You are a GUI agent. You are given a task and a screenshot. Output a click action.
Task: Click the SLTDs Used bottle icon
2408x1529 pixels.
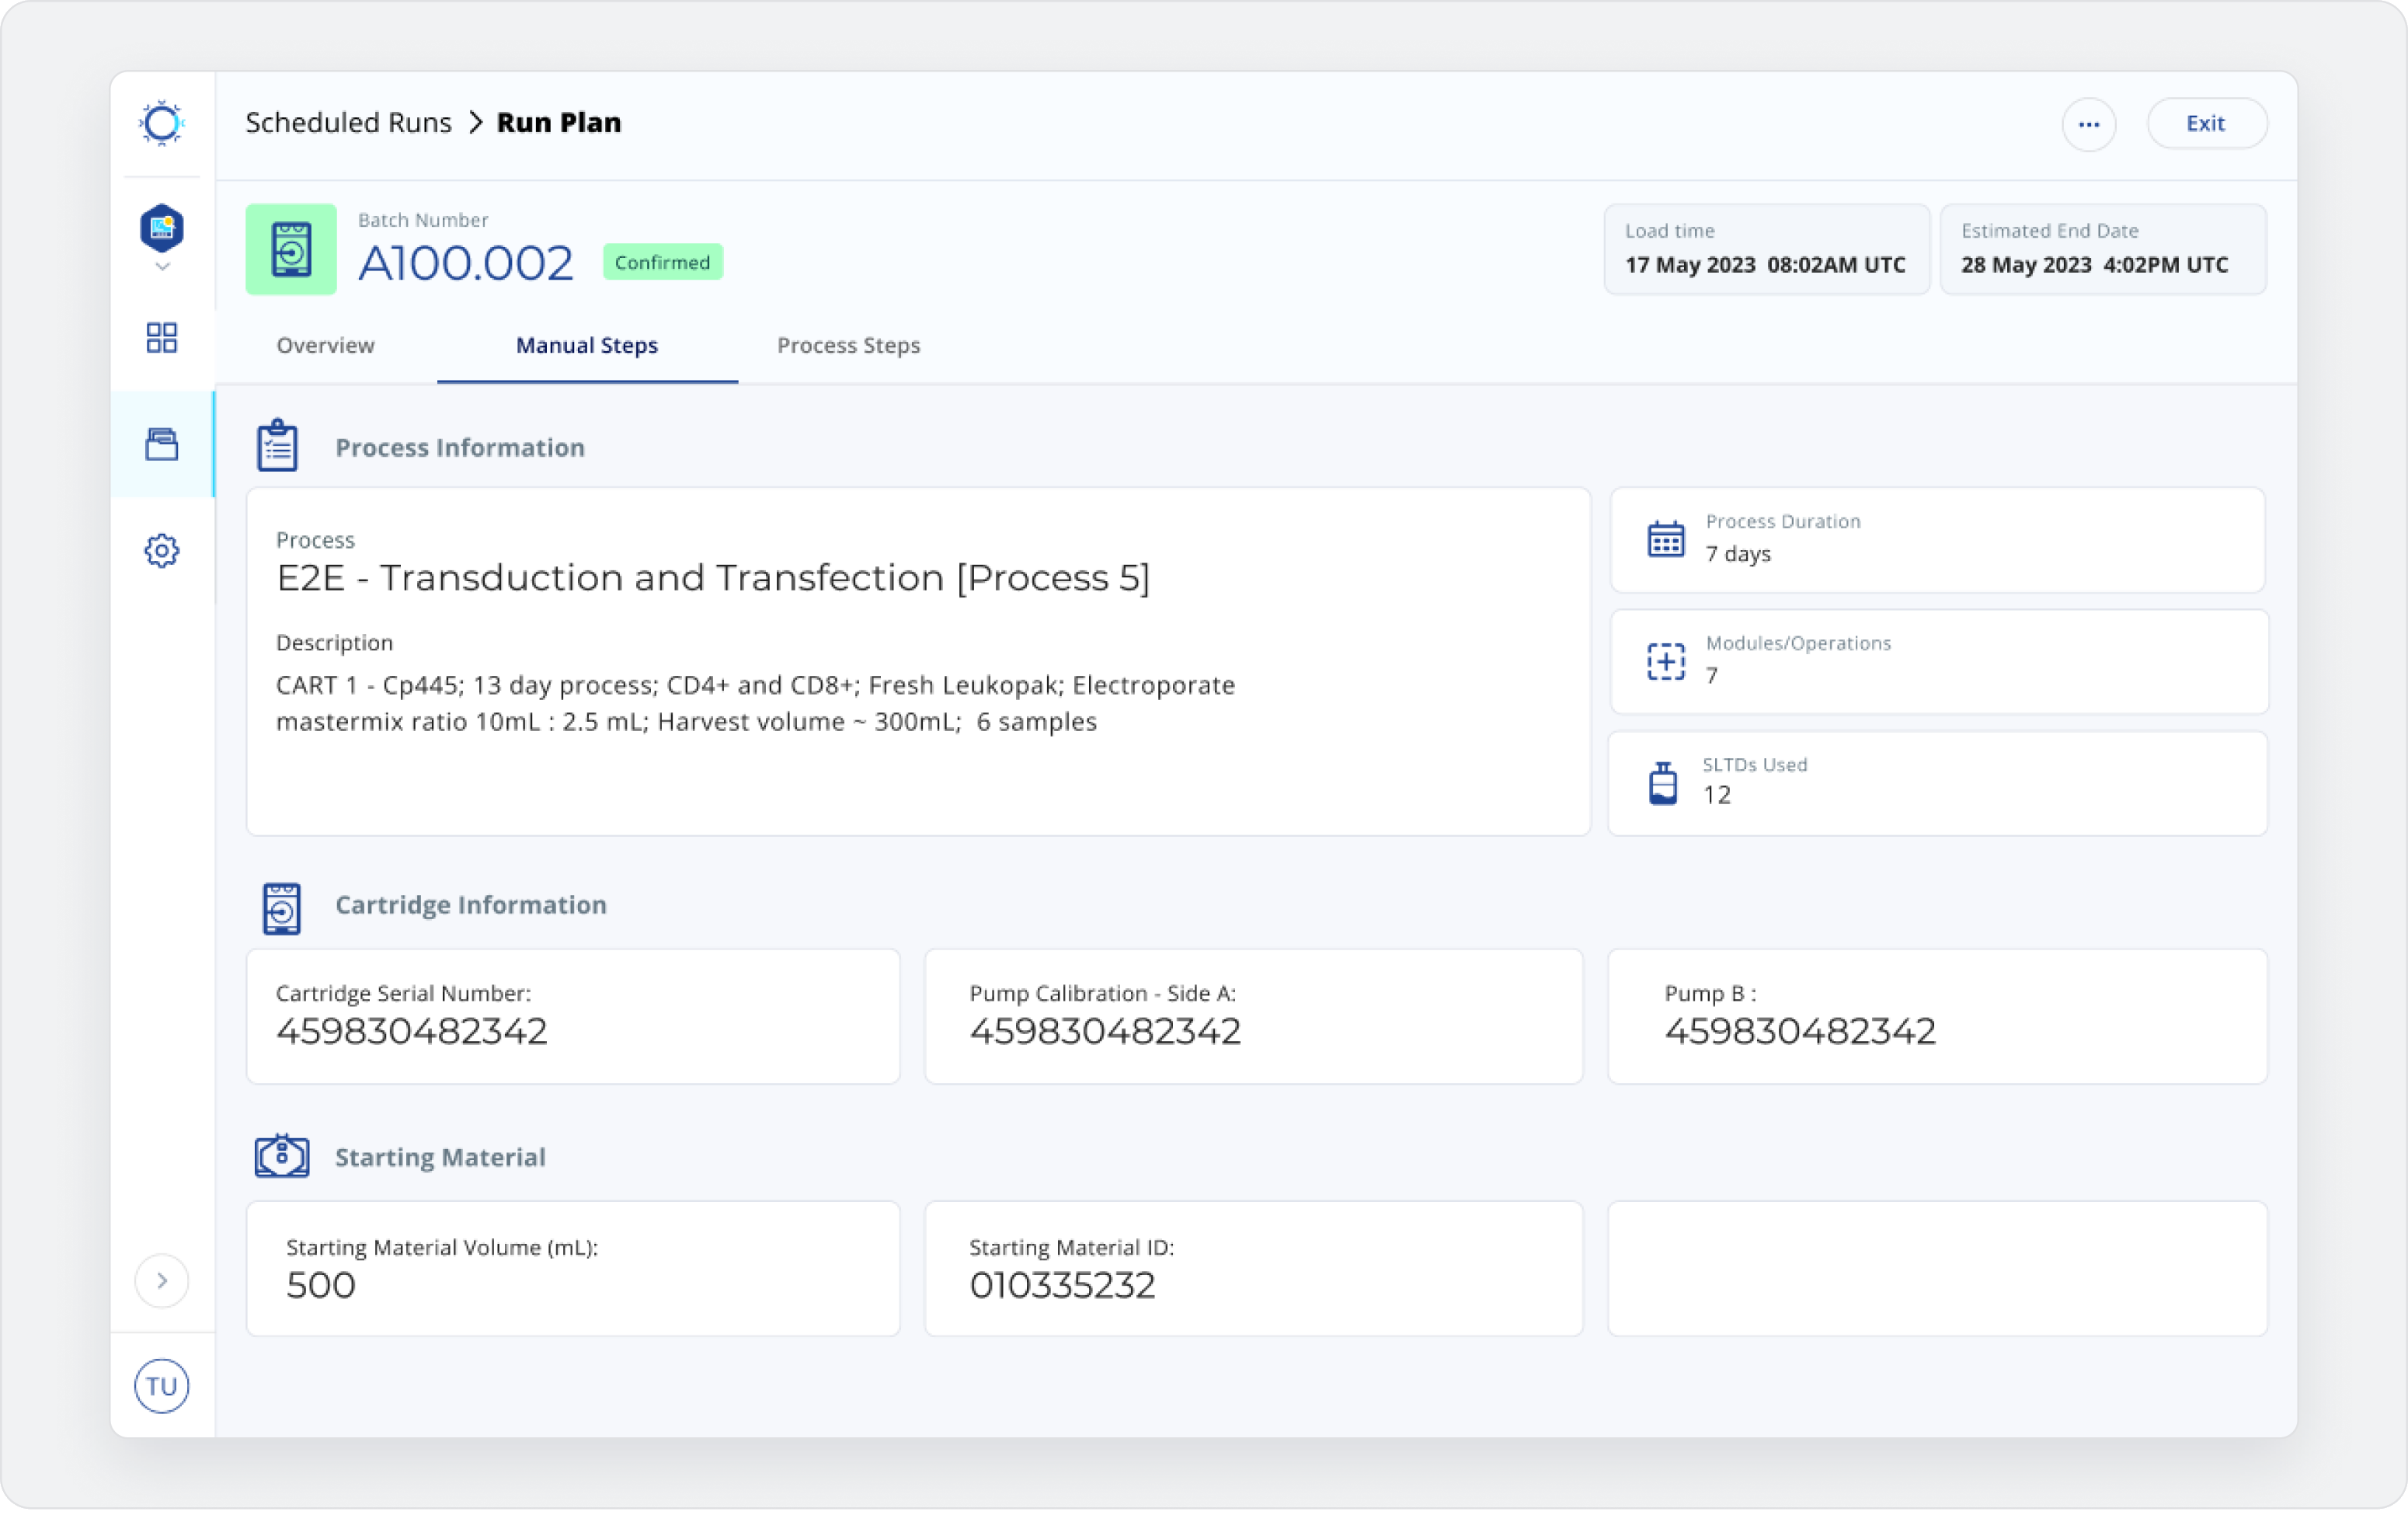(1663, 783)
